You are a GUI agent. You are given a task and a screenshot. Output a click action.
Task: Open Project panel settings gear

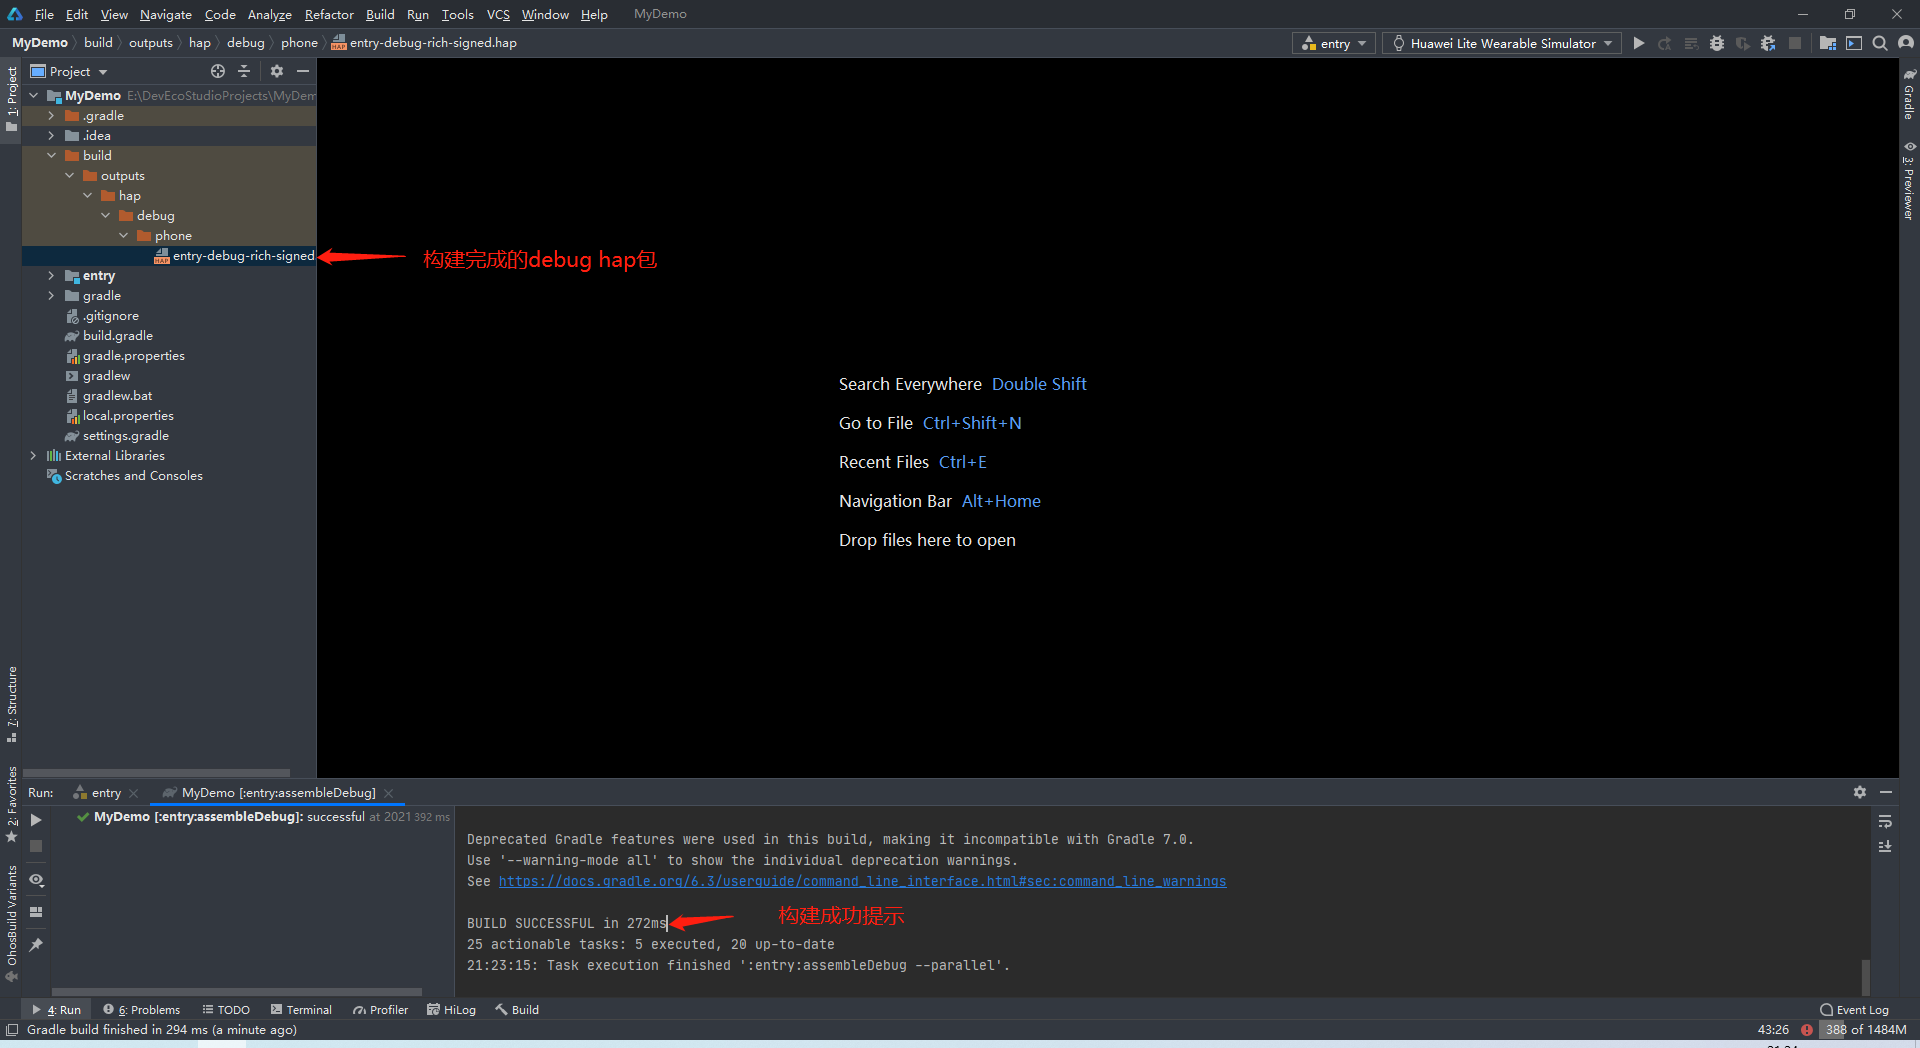pos(277,71)
